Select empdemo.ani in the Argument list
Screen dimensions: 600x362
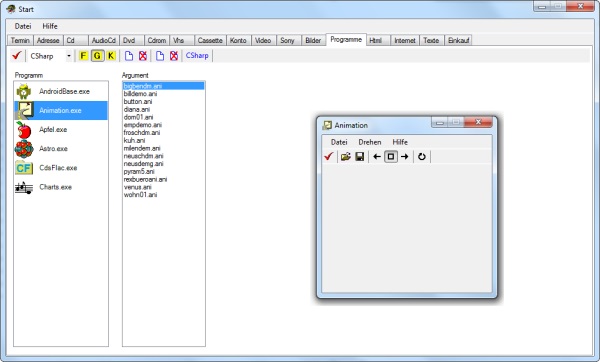tap(163, 125)
